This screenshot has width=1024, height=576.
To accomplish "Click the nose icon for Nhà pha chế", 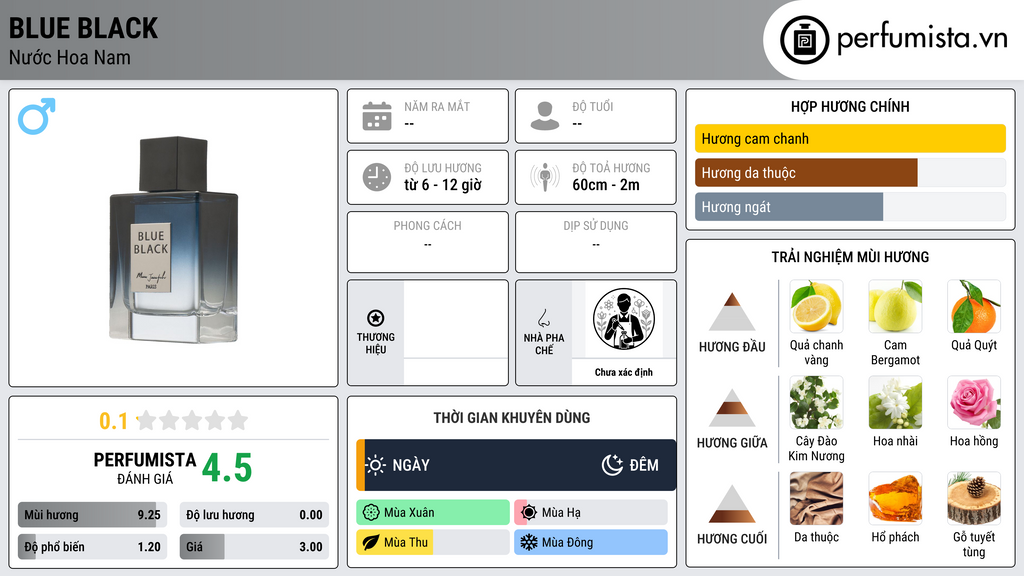I will [543, 318].
